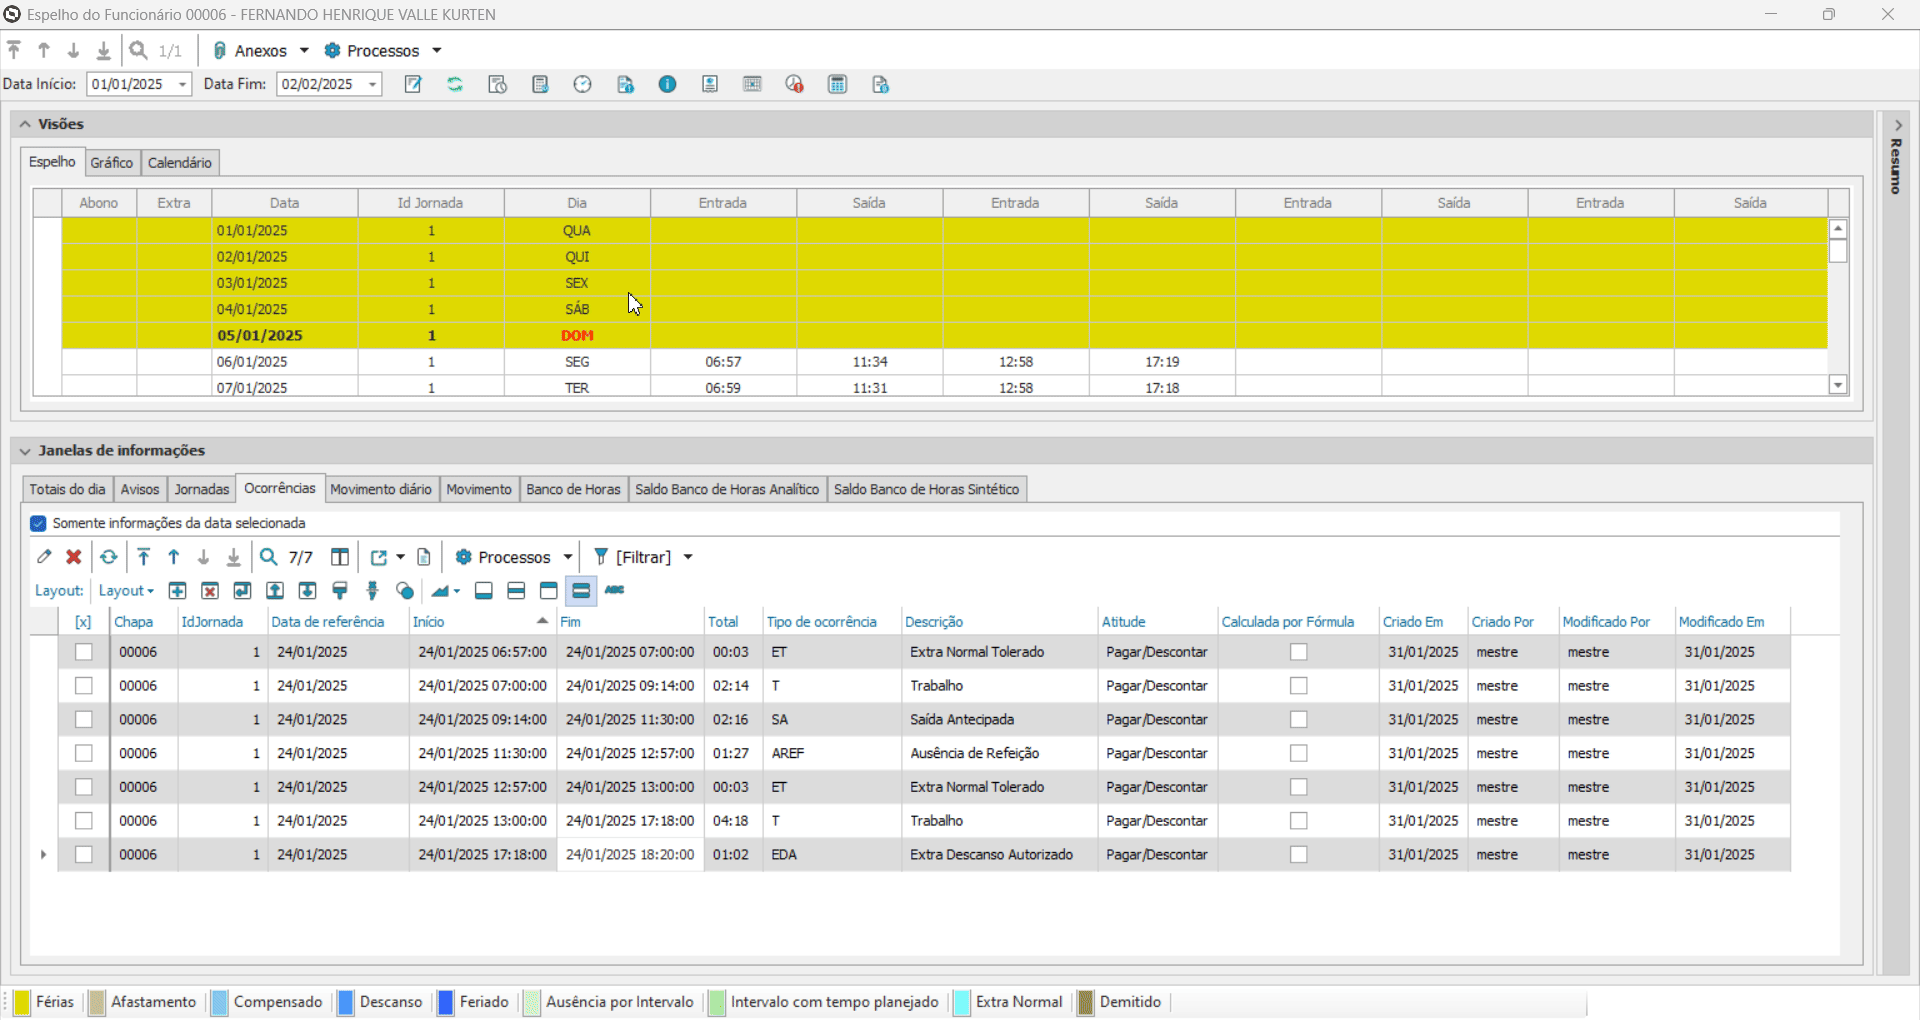Check row checkbox for Início 24/01/2025 13:00:00
The image size is (1920, 1020).
click(84, 821)
